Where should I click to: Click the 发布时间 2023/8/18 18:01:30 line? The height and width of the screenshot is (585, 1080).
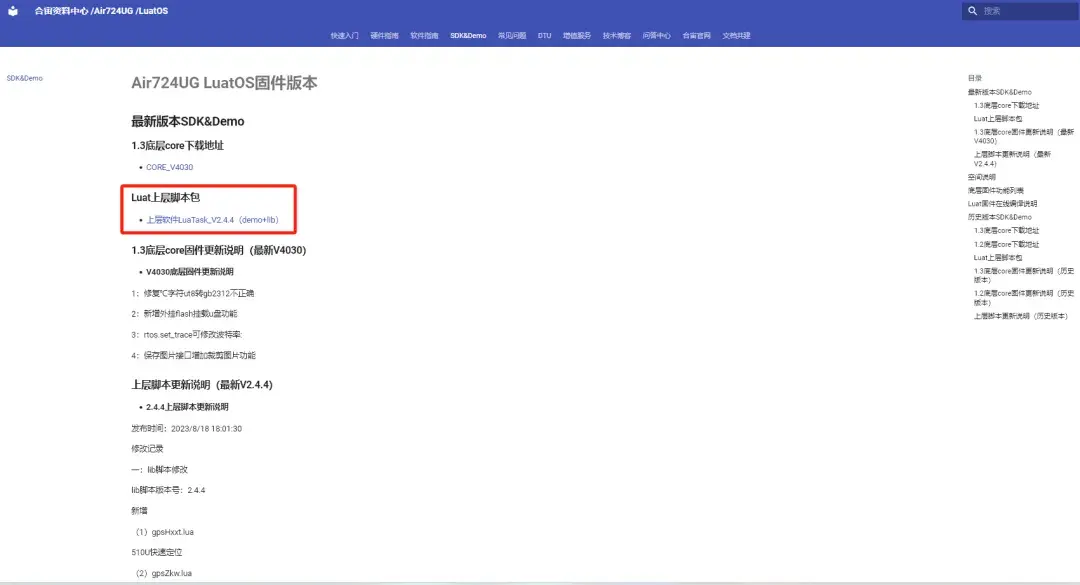(x=187, y=429)
